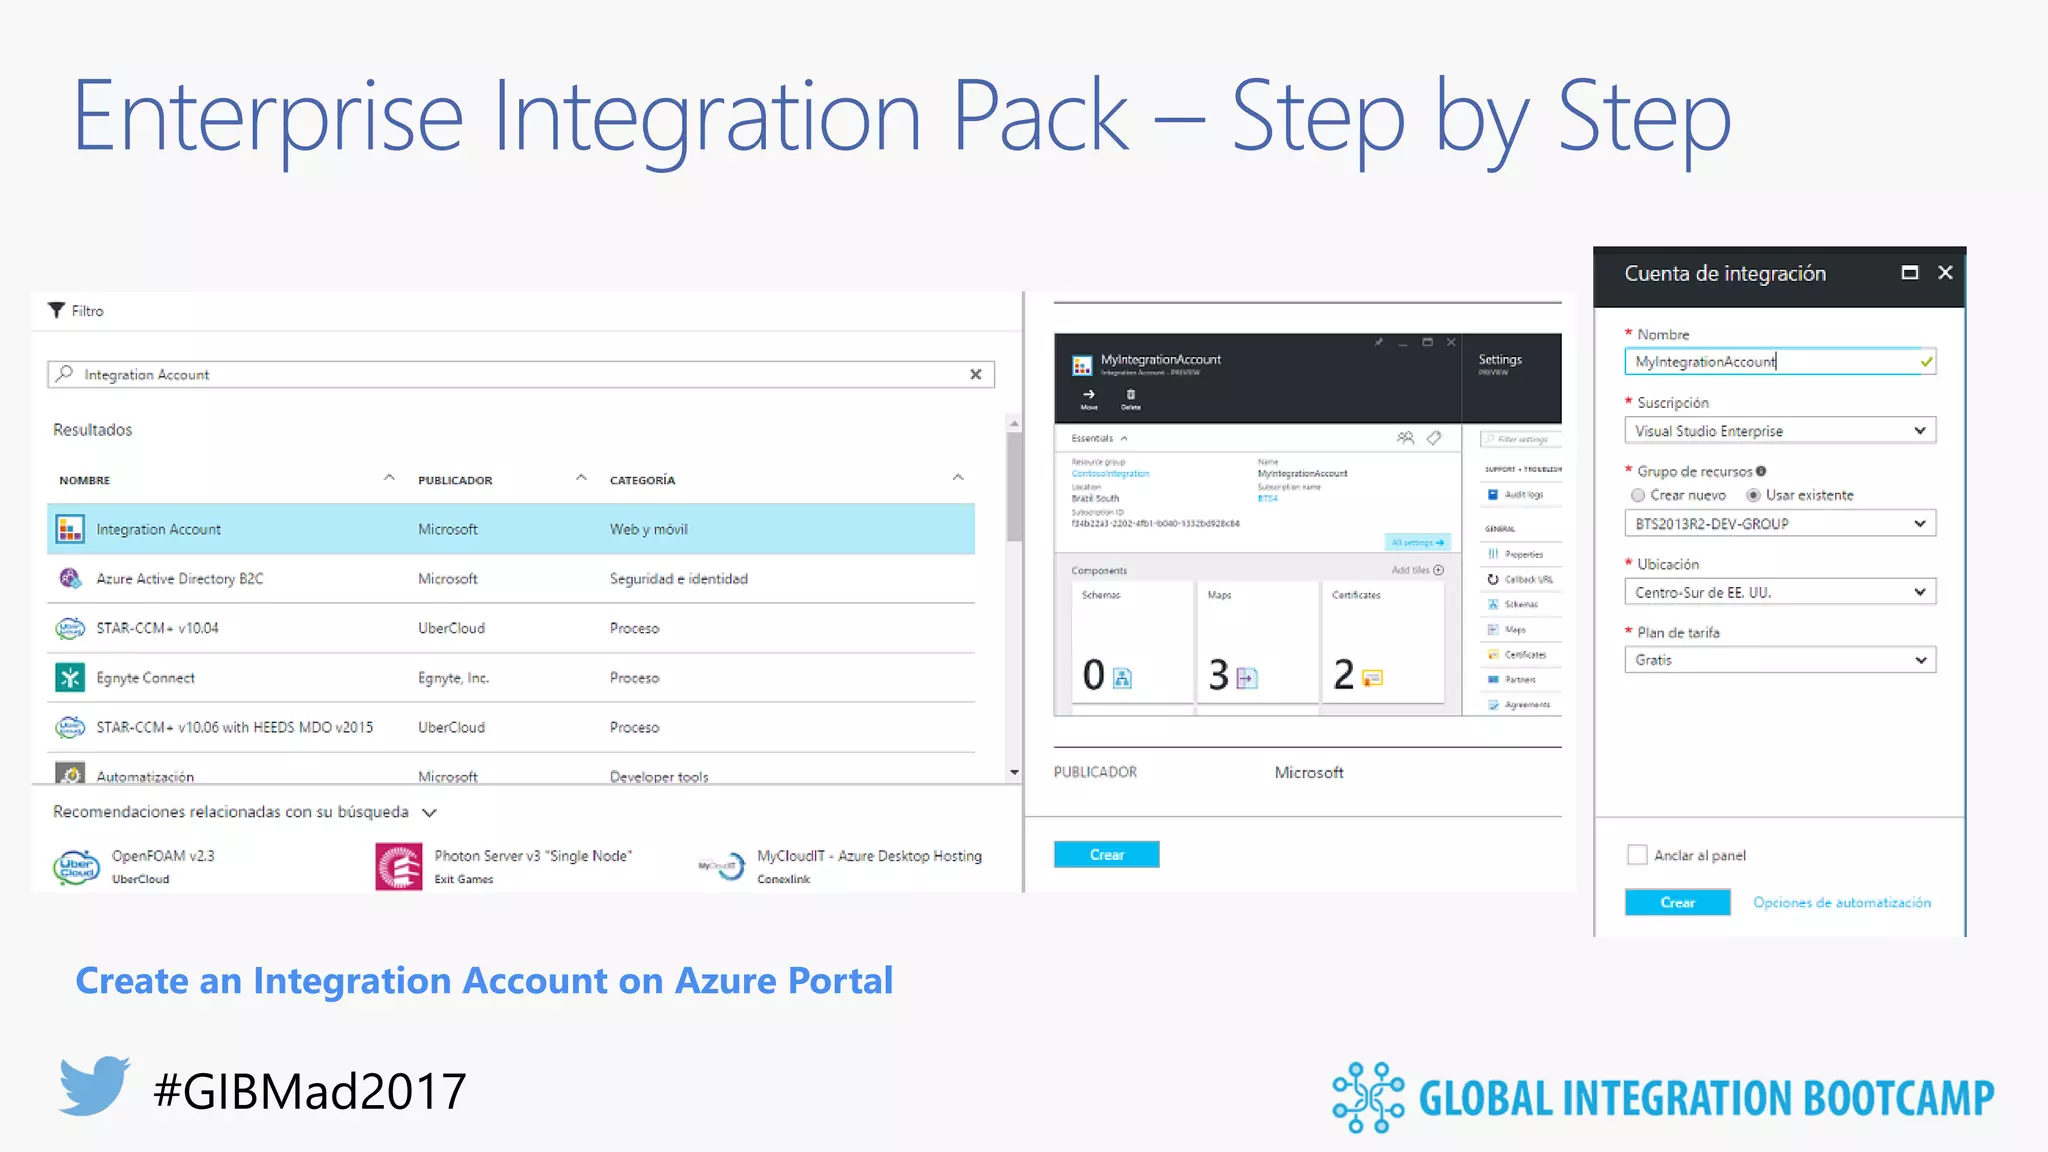Open the Maps tile showing 3
This screenshot has width=2048, height=1152.
point(1257,642)
